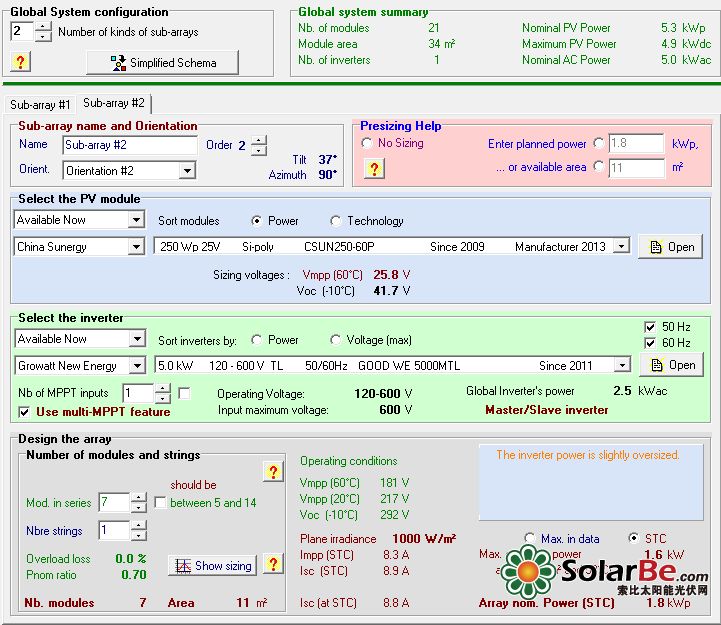Select the Max. in data radio button
The image size is (721, 625).
[531, 538]
